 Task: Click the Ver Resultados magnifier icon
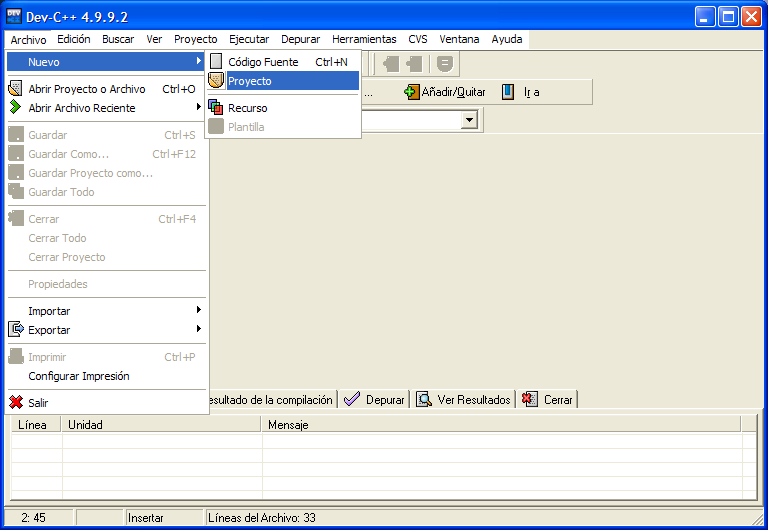click(x=424, y=399)
